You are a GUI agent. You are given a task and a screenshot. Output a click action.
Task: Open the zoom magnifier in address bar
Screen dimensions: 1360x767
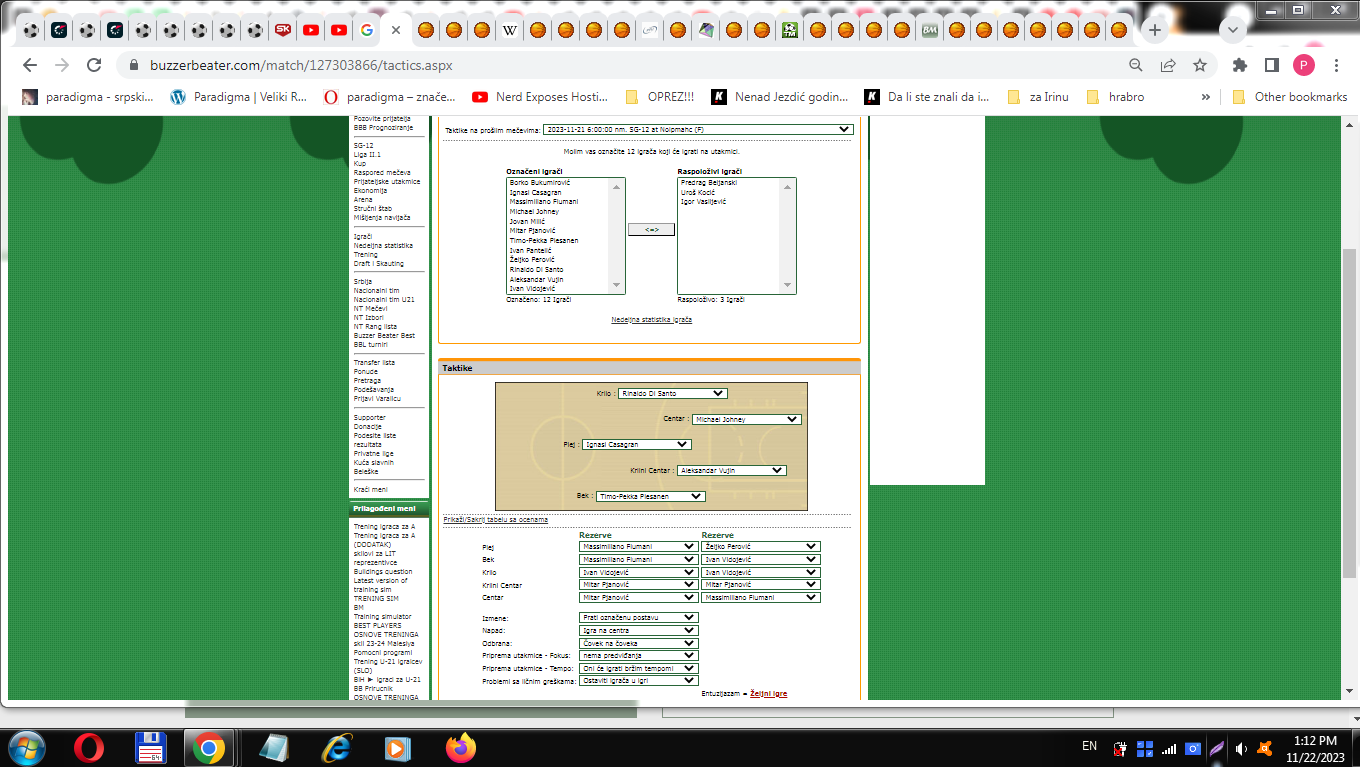[x=1136, y=65]
